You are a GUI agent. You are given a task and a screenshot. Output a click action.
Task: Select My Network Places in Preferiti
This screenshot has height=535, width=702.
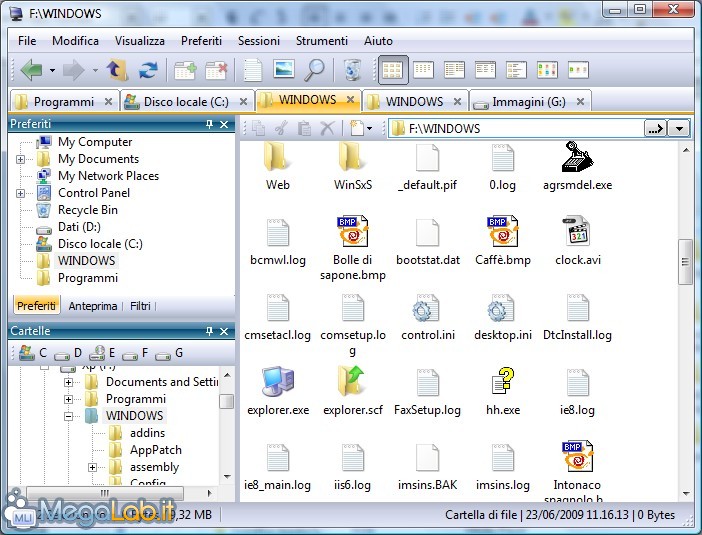[108, 176]
